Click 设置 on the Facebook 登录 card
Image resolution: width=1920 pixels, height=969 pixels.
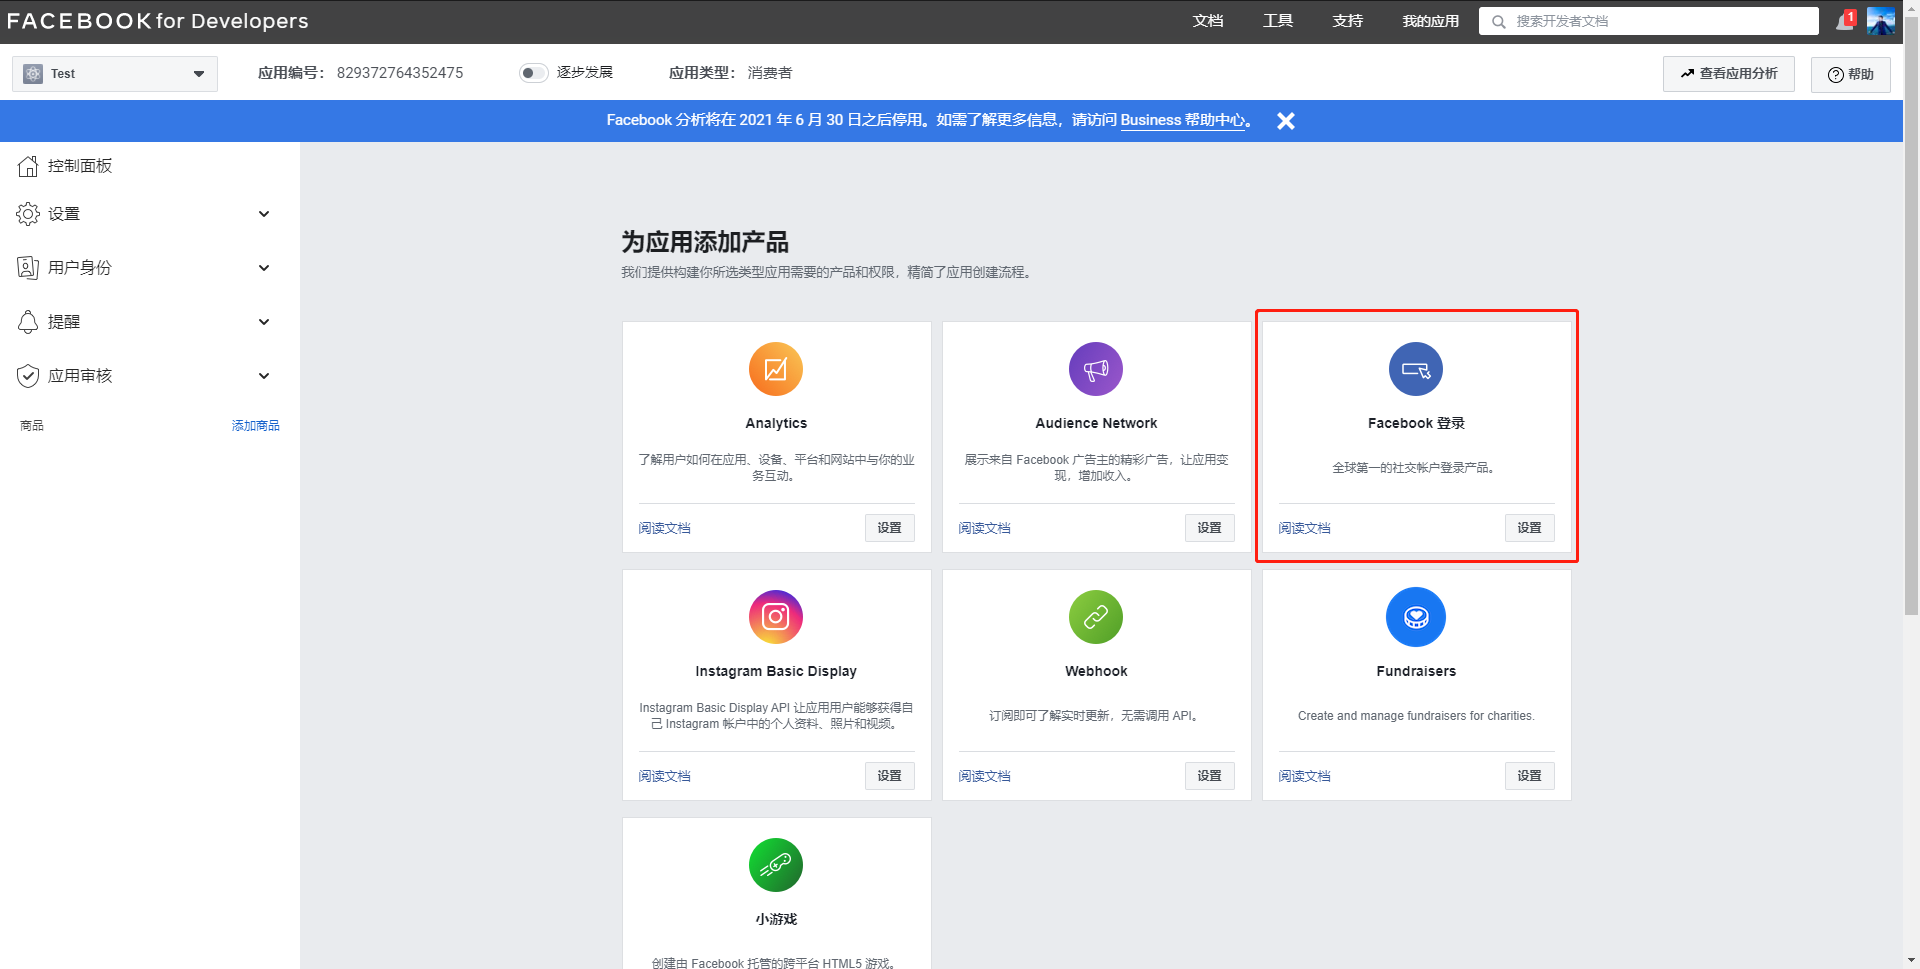pyautogui.click(x=1529, y=527)
